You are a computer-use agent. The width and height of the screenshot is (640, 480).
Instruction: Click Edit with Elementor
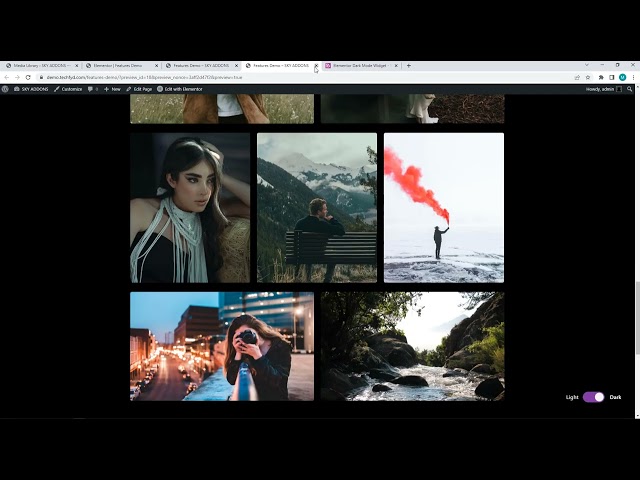pos(180,89)
